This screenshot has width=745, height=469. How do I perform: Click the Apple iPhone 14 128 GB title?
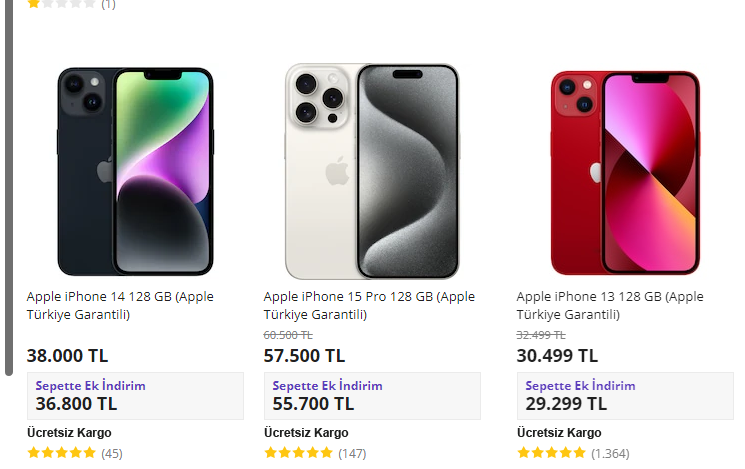[120, 305]
